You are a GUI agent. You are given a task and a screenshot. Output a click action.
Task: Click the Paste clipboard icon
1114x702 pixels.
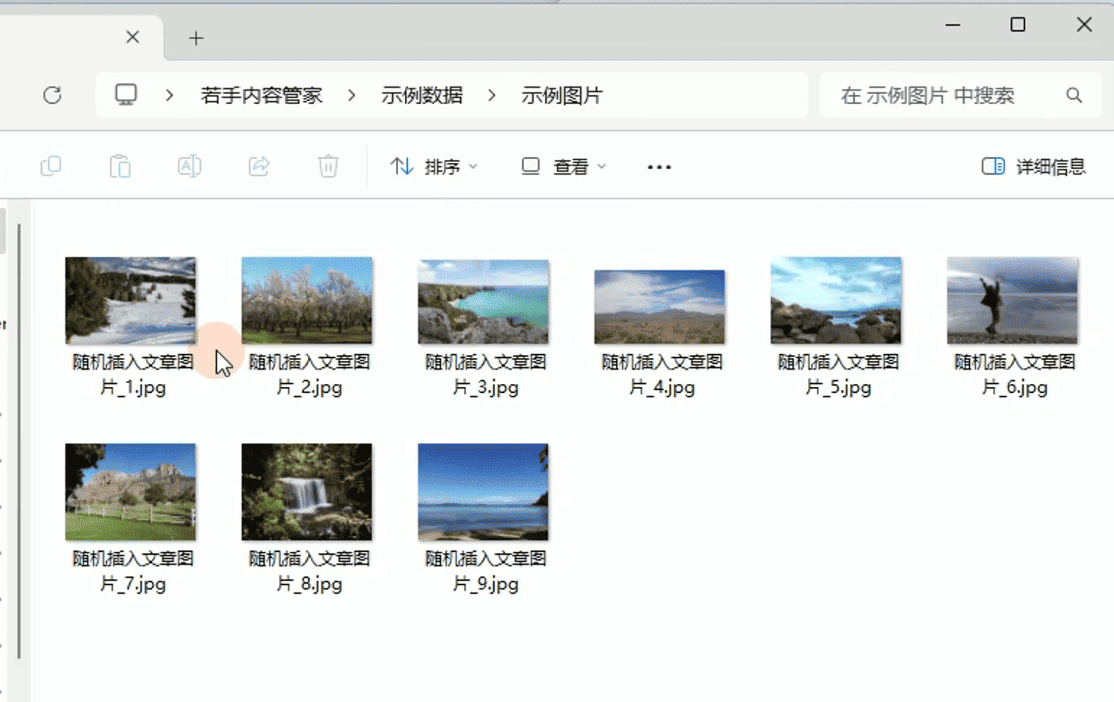coord(120,166)
